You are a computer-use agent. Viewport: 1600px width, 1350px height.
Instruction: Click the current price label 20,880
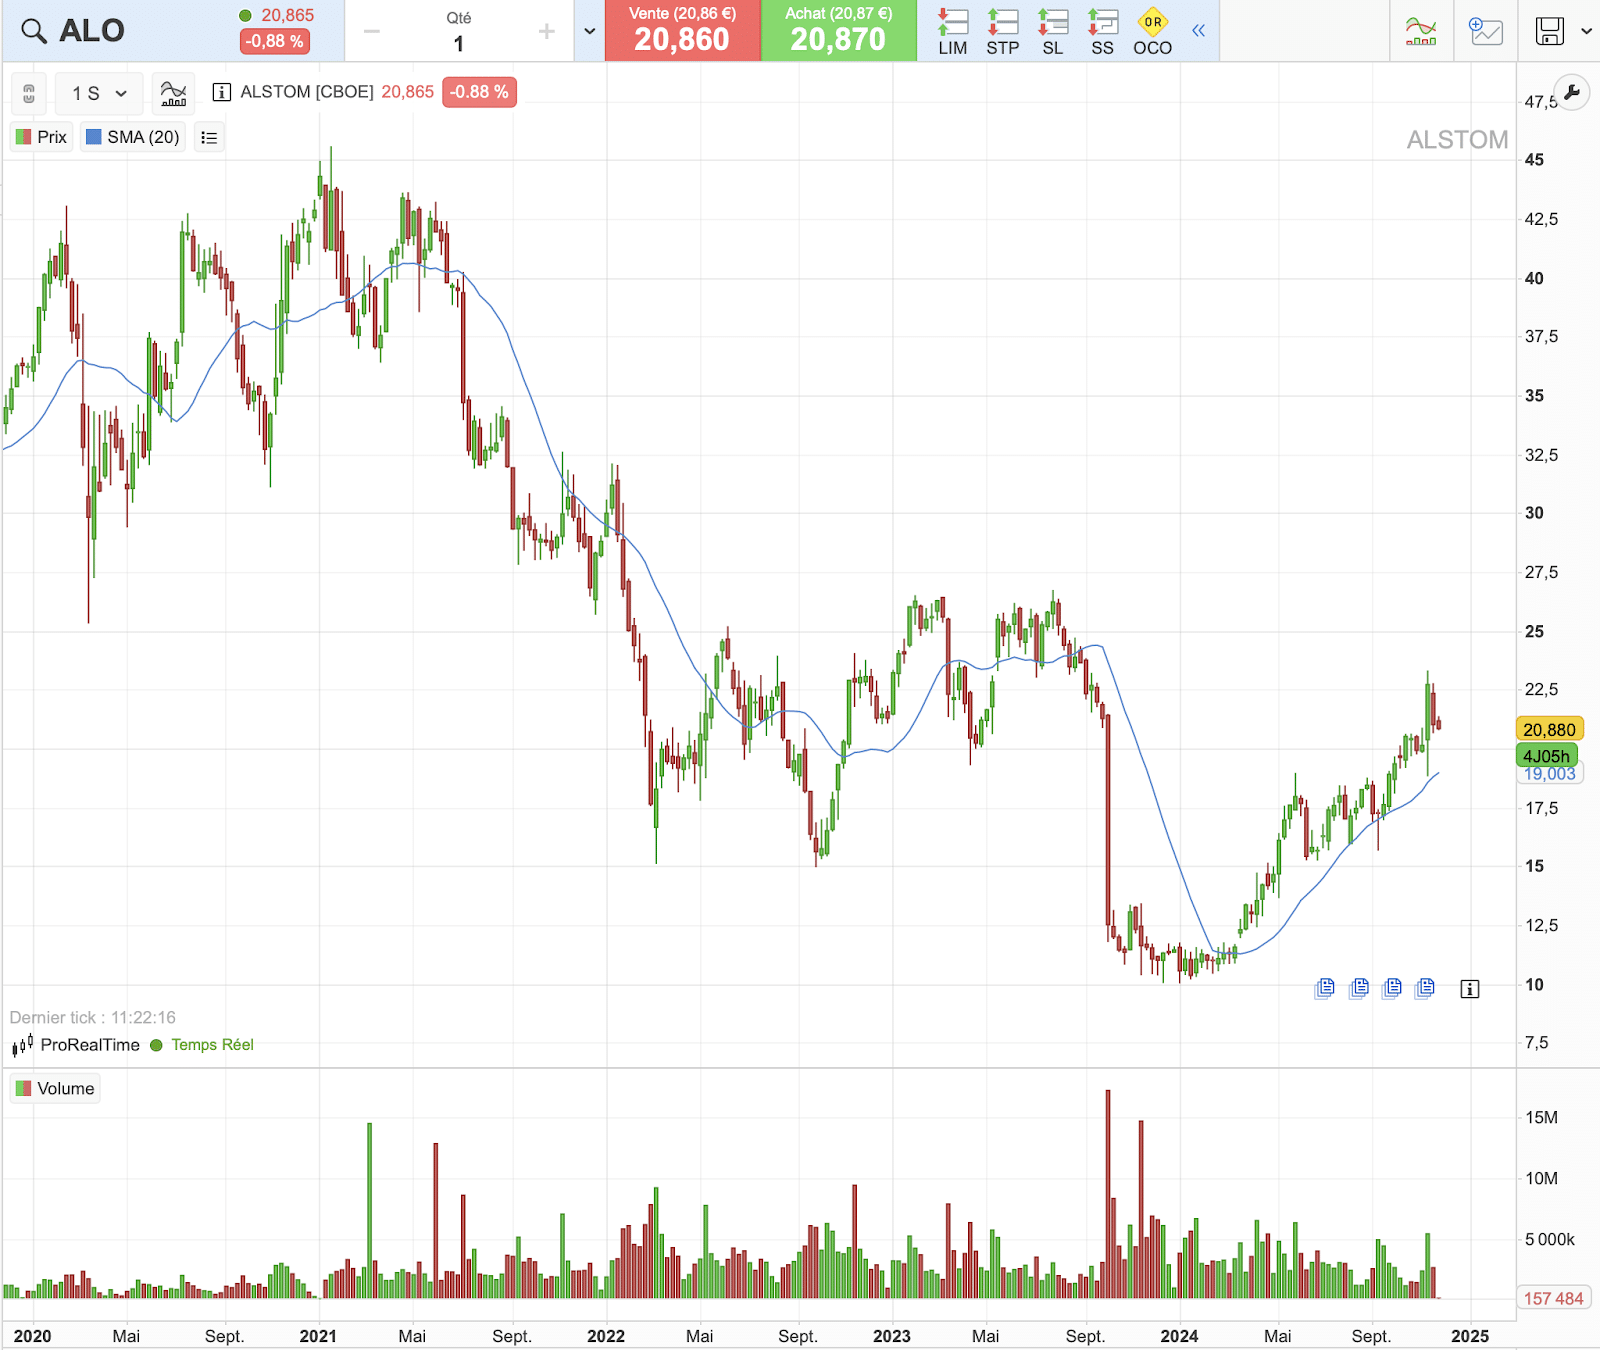tap(1549, 730)
